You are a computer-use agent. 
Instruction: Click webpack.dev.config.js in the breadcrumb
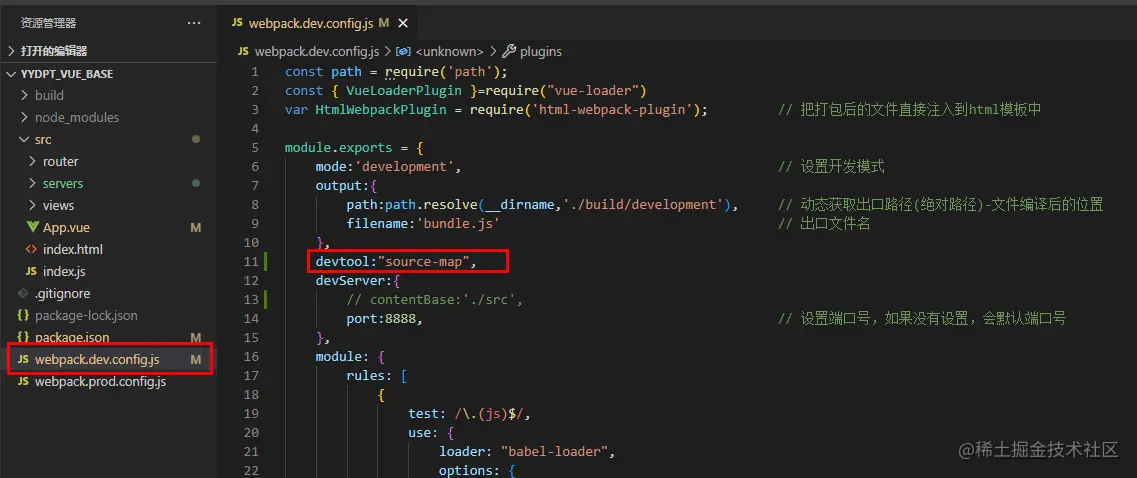coord(317,51)
